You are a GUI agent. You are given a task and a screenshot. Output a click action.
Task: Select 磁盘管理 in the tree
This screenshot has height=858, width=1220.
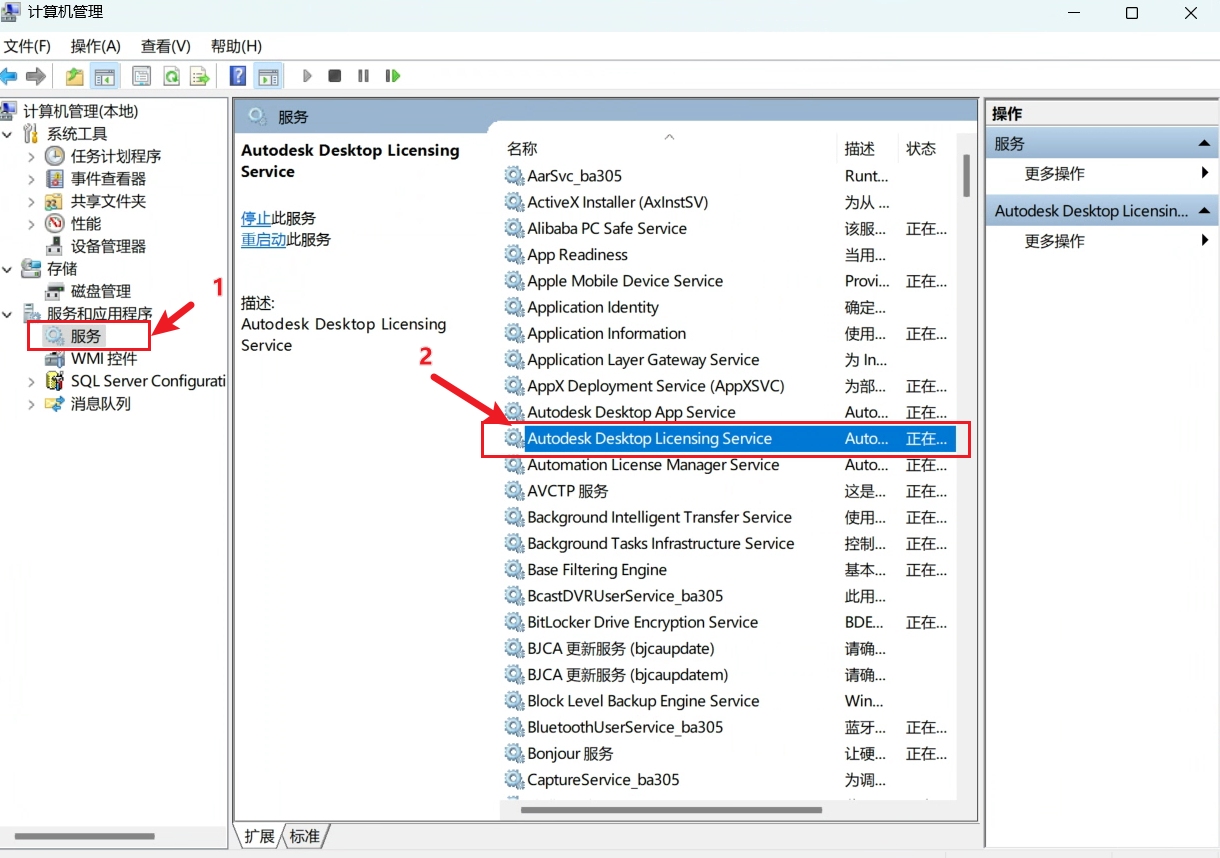click(x=100, y=291)
